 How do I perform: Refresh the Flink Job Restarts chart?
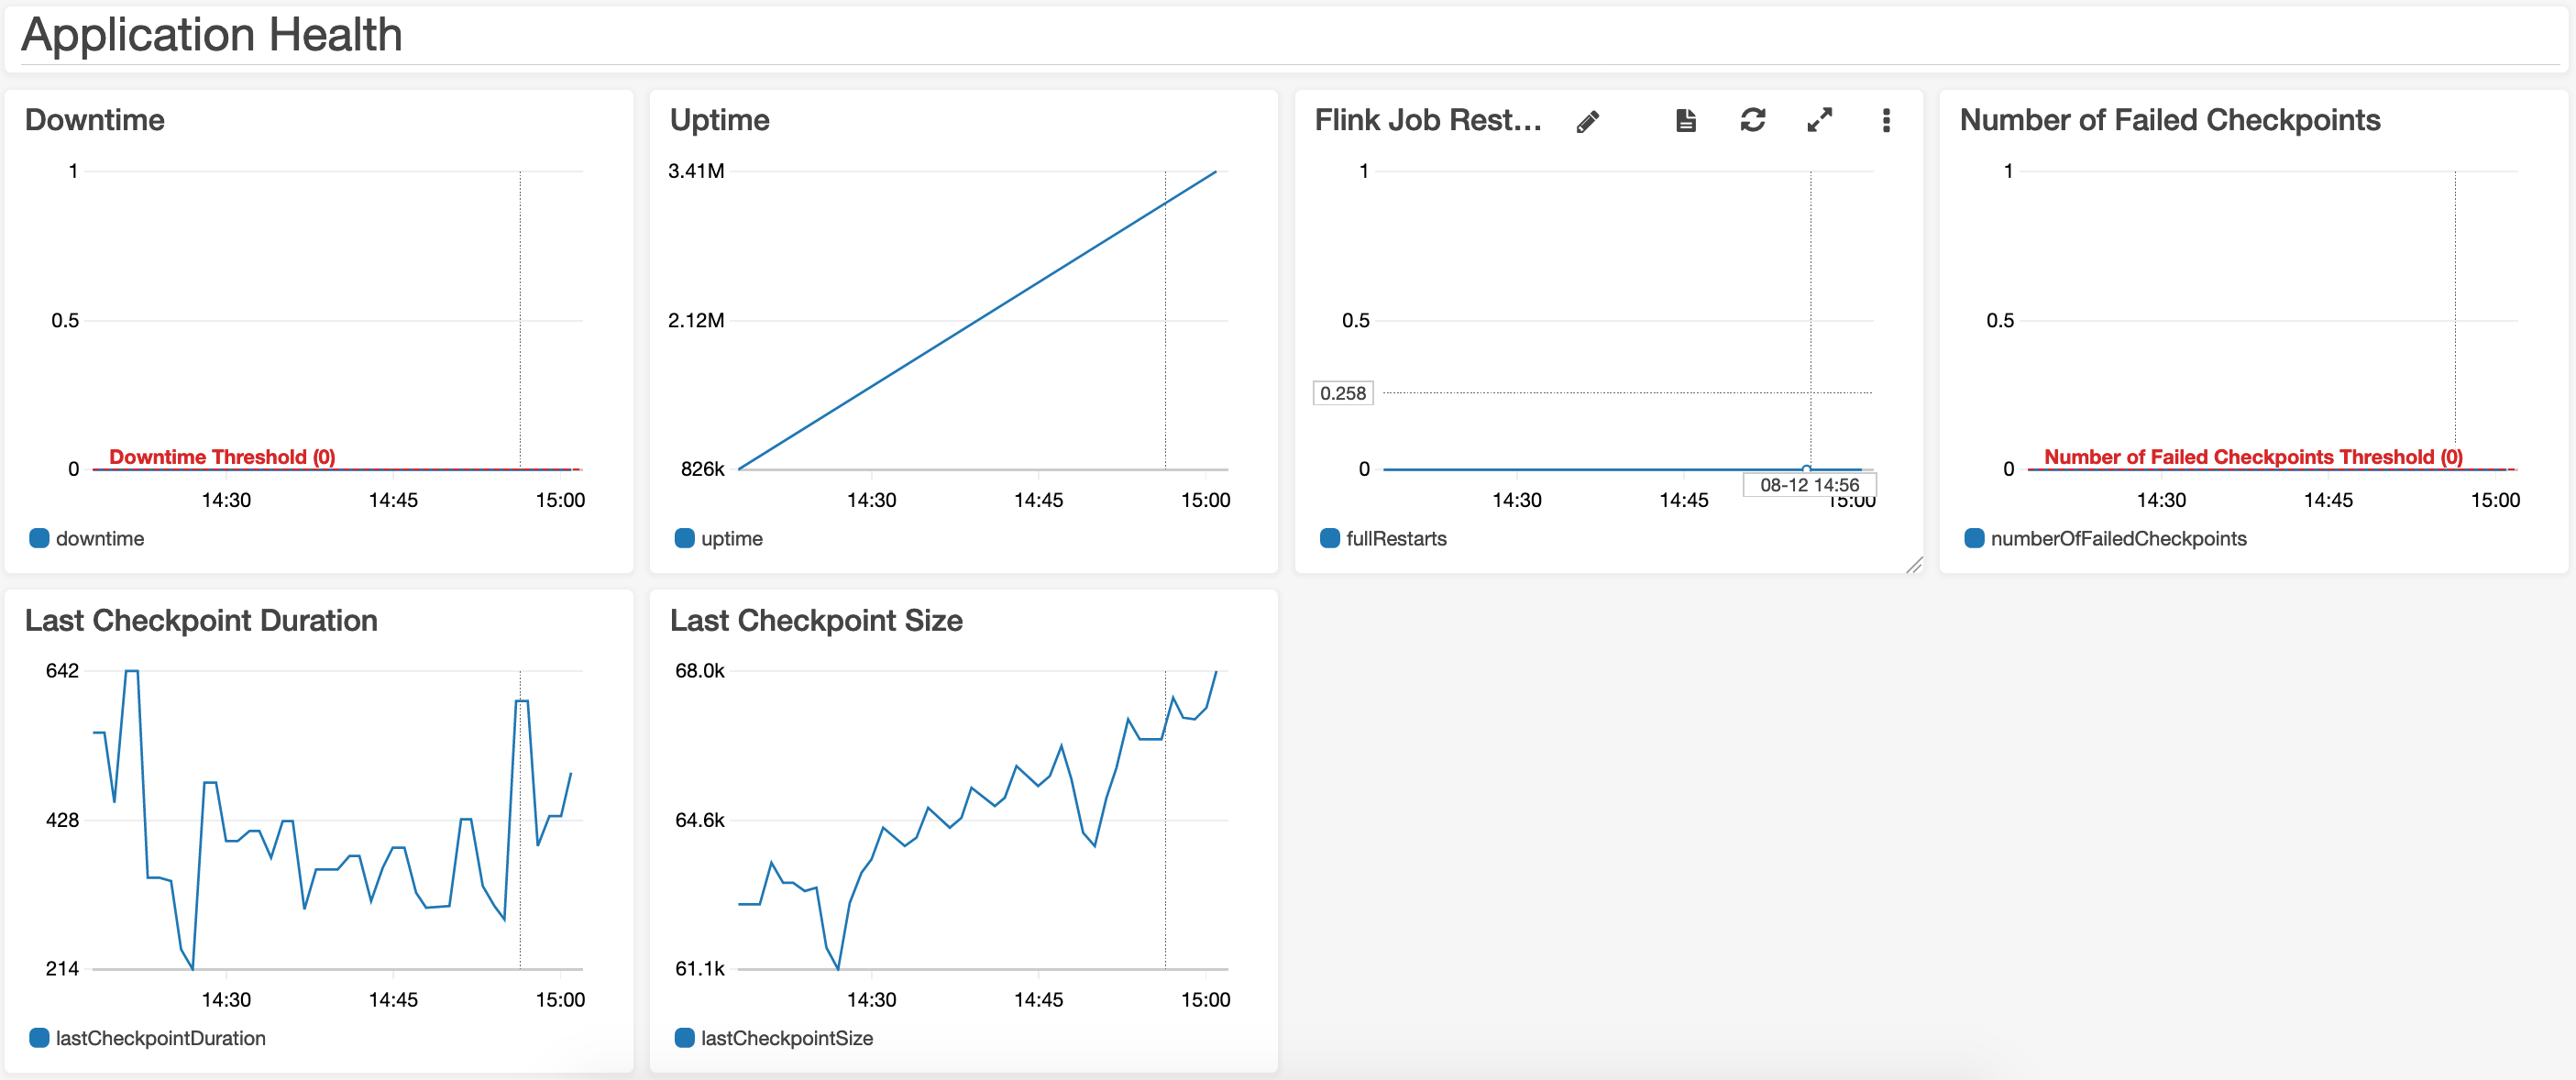tap(1752, 121)
